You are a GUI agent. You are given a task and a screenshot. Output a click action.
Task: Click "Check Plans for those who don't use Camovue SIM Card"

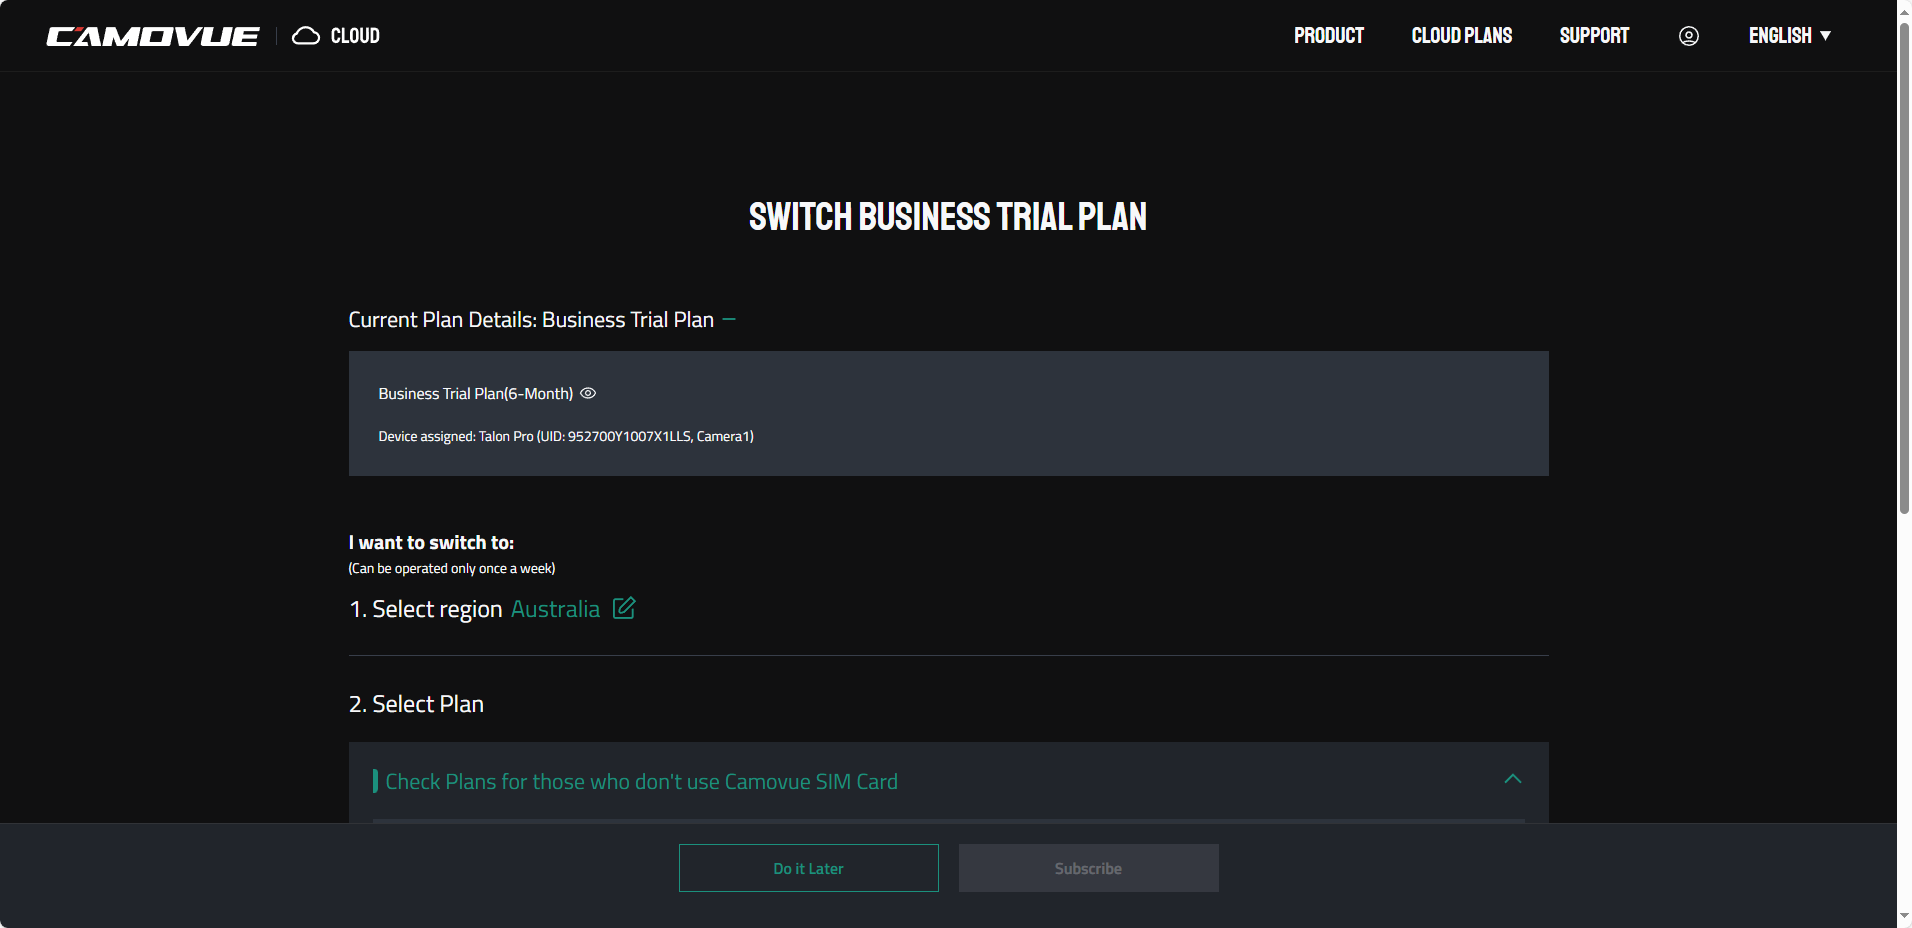(x=642, y=781)
